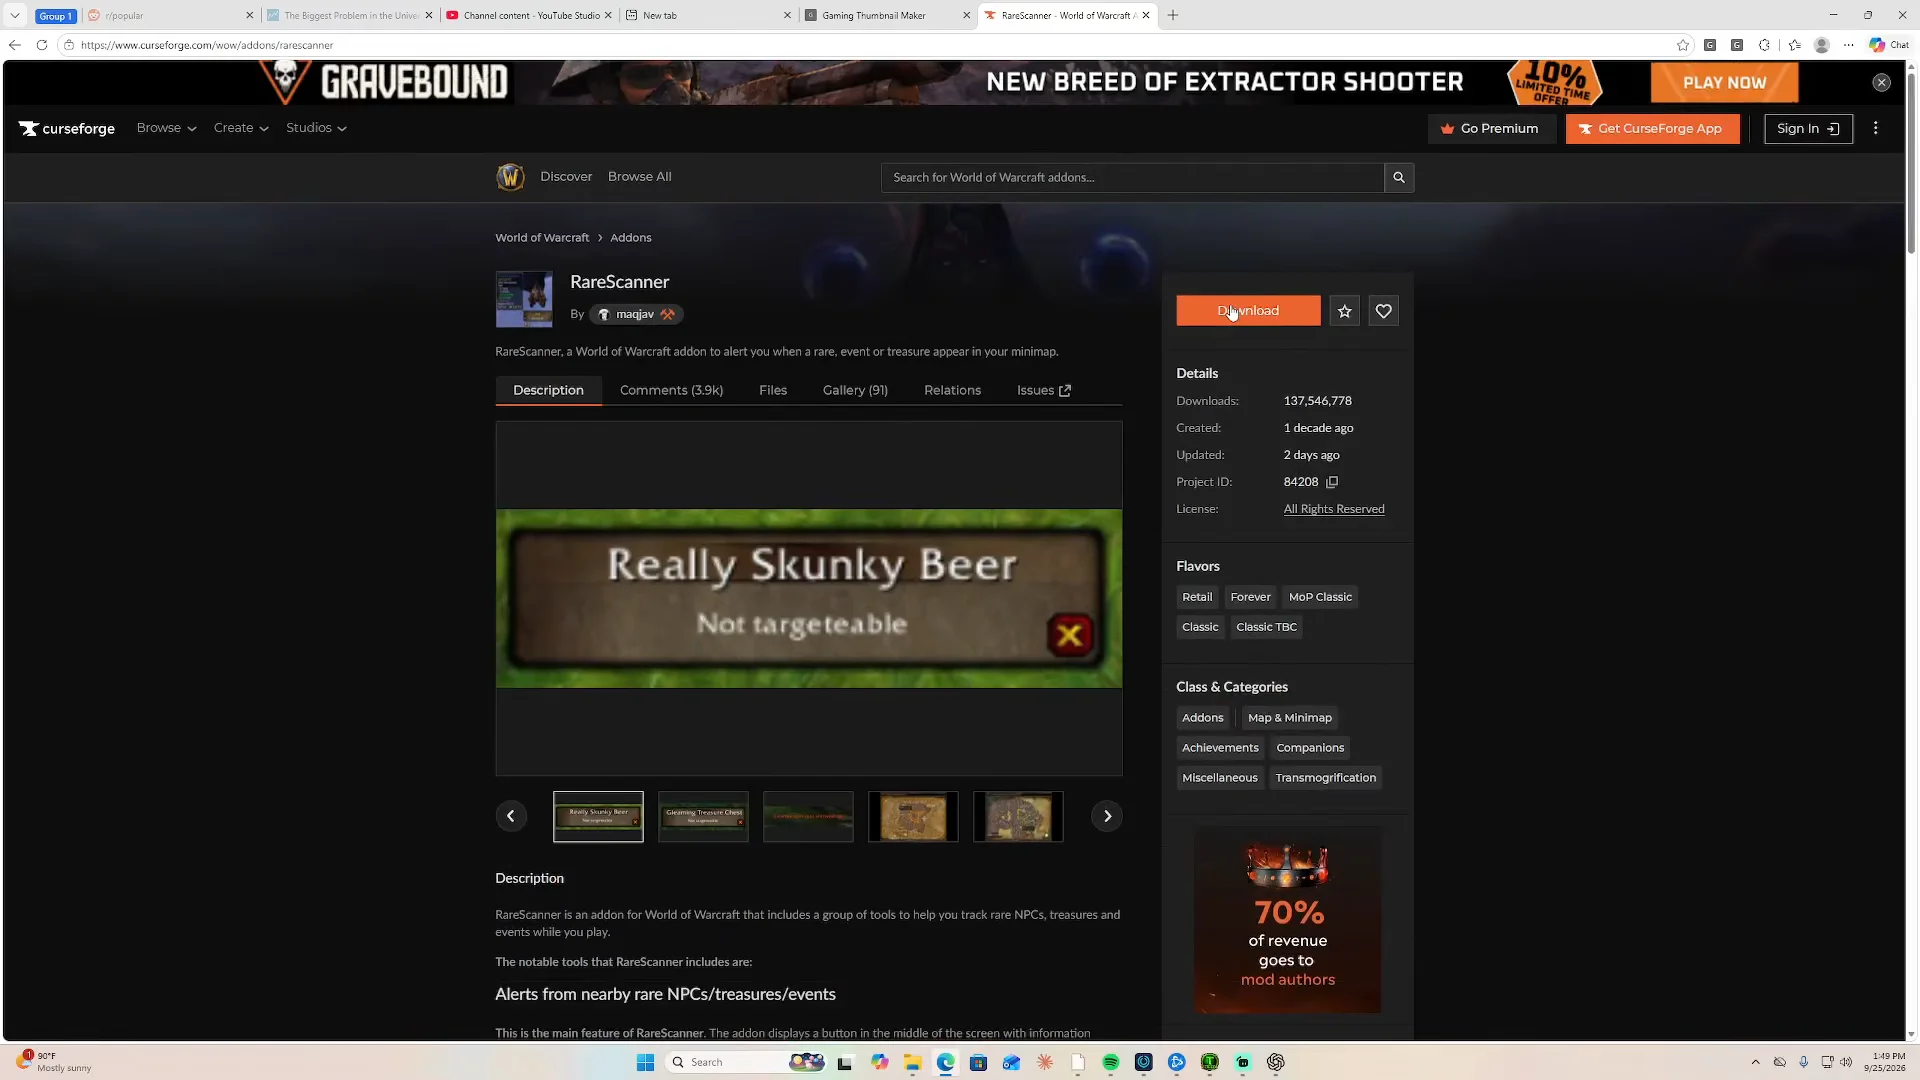Viewport: 1920px width, 1080px height.
Task: Open the Companions category tag
Action: point(1310,748)
